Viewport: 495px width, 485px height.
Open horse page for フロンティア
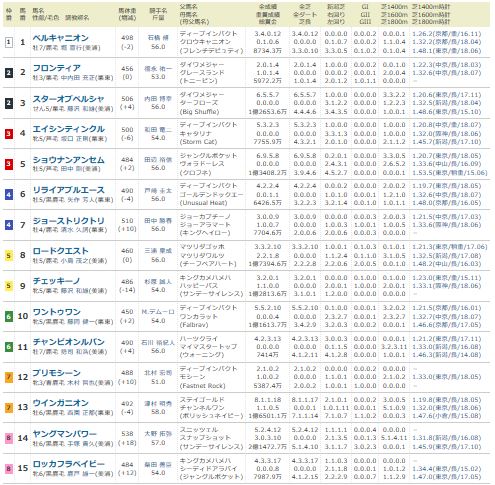tap(56, 68)
